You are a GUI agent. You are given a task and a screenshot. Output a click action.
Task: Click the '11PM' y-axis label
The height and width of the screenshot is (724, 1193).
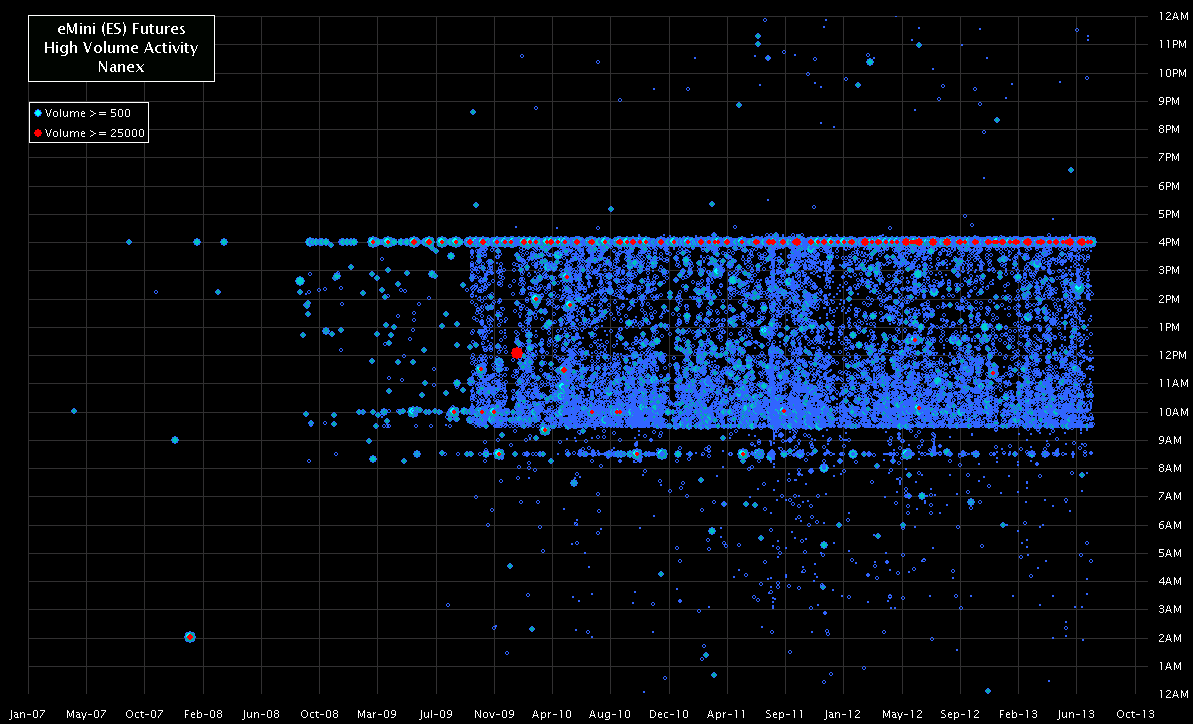click(x=1173, y=45)
